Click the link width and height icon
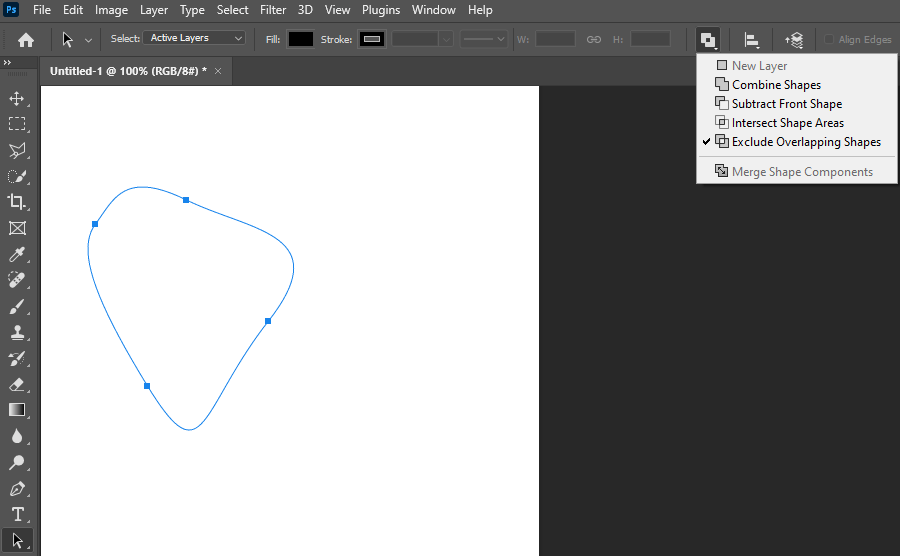 [593, 40]
